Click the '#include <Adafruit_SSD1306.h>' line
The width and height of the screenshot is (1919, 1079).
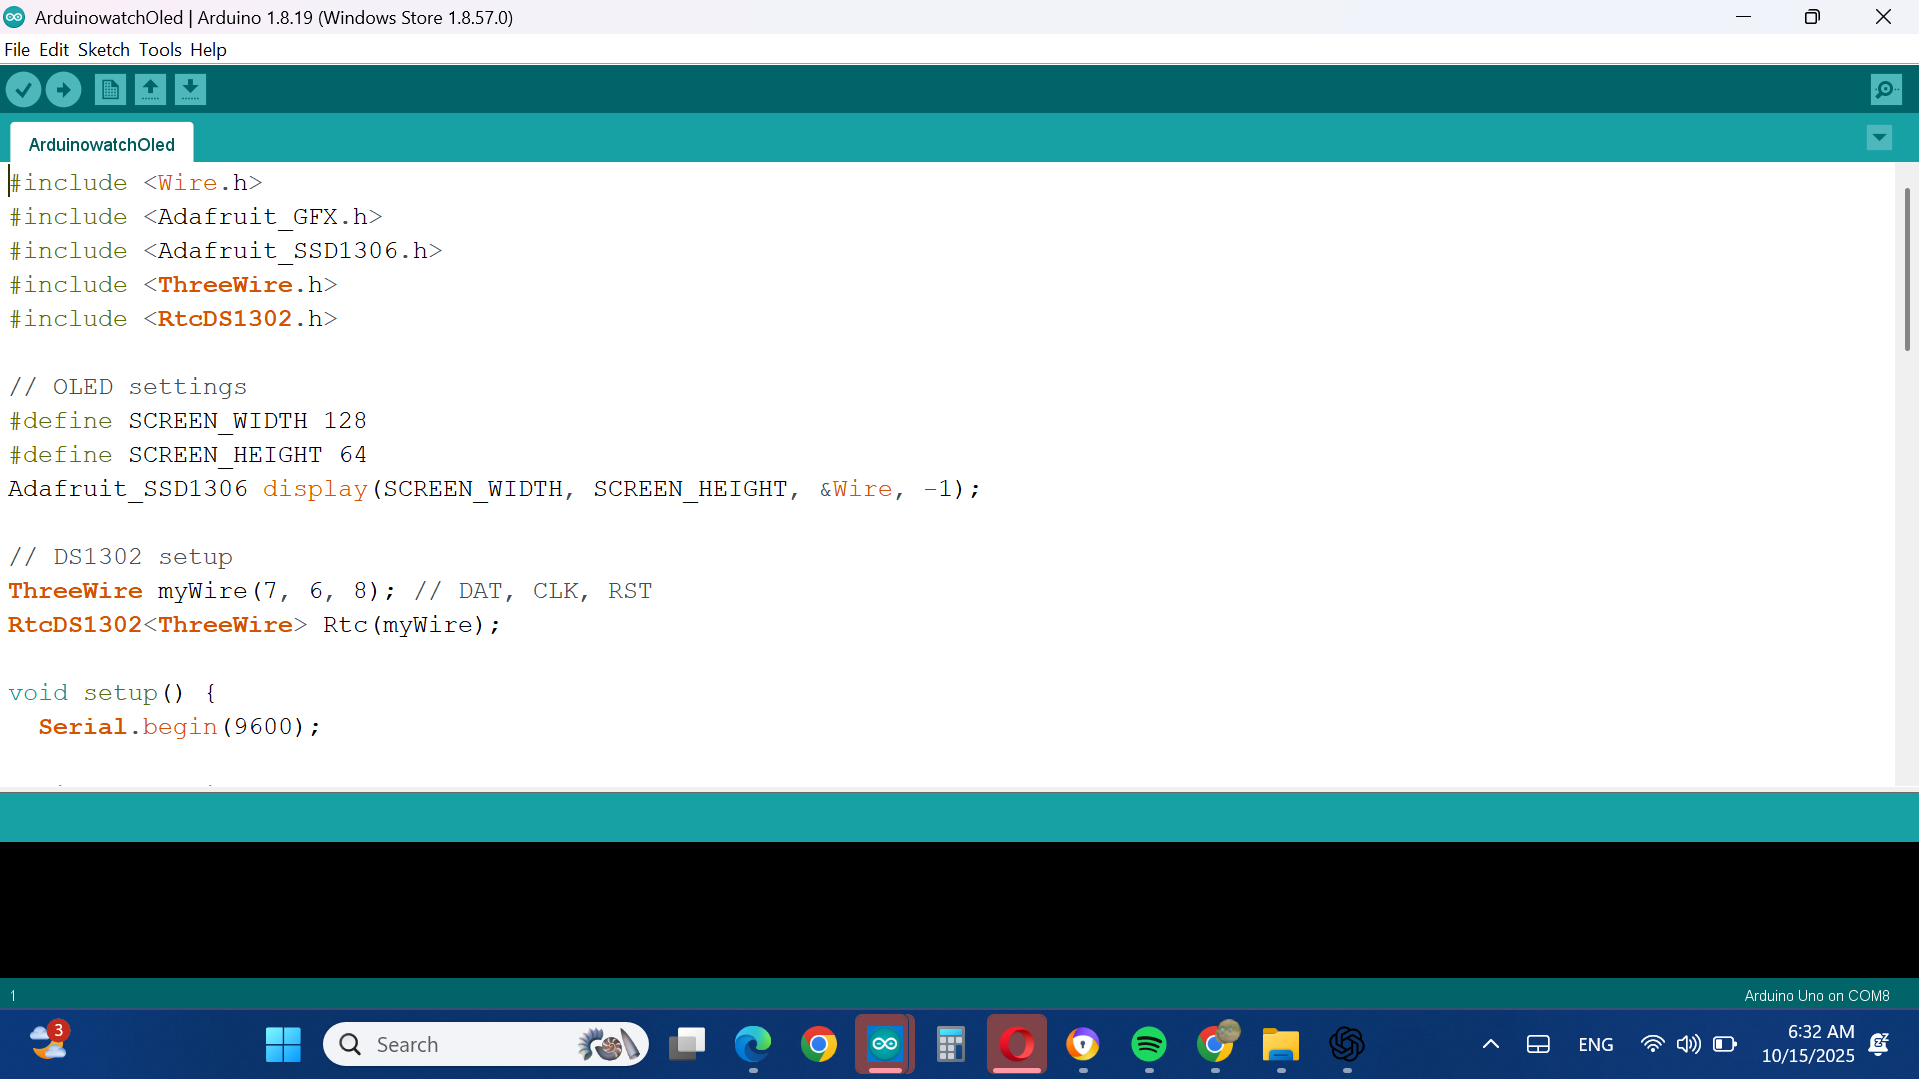[x=226, y=251]
